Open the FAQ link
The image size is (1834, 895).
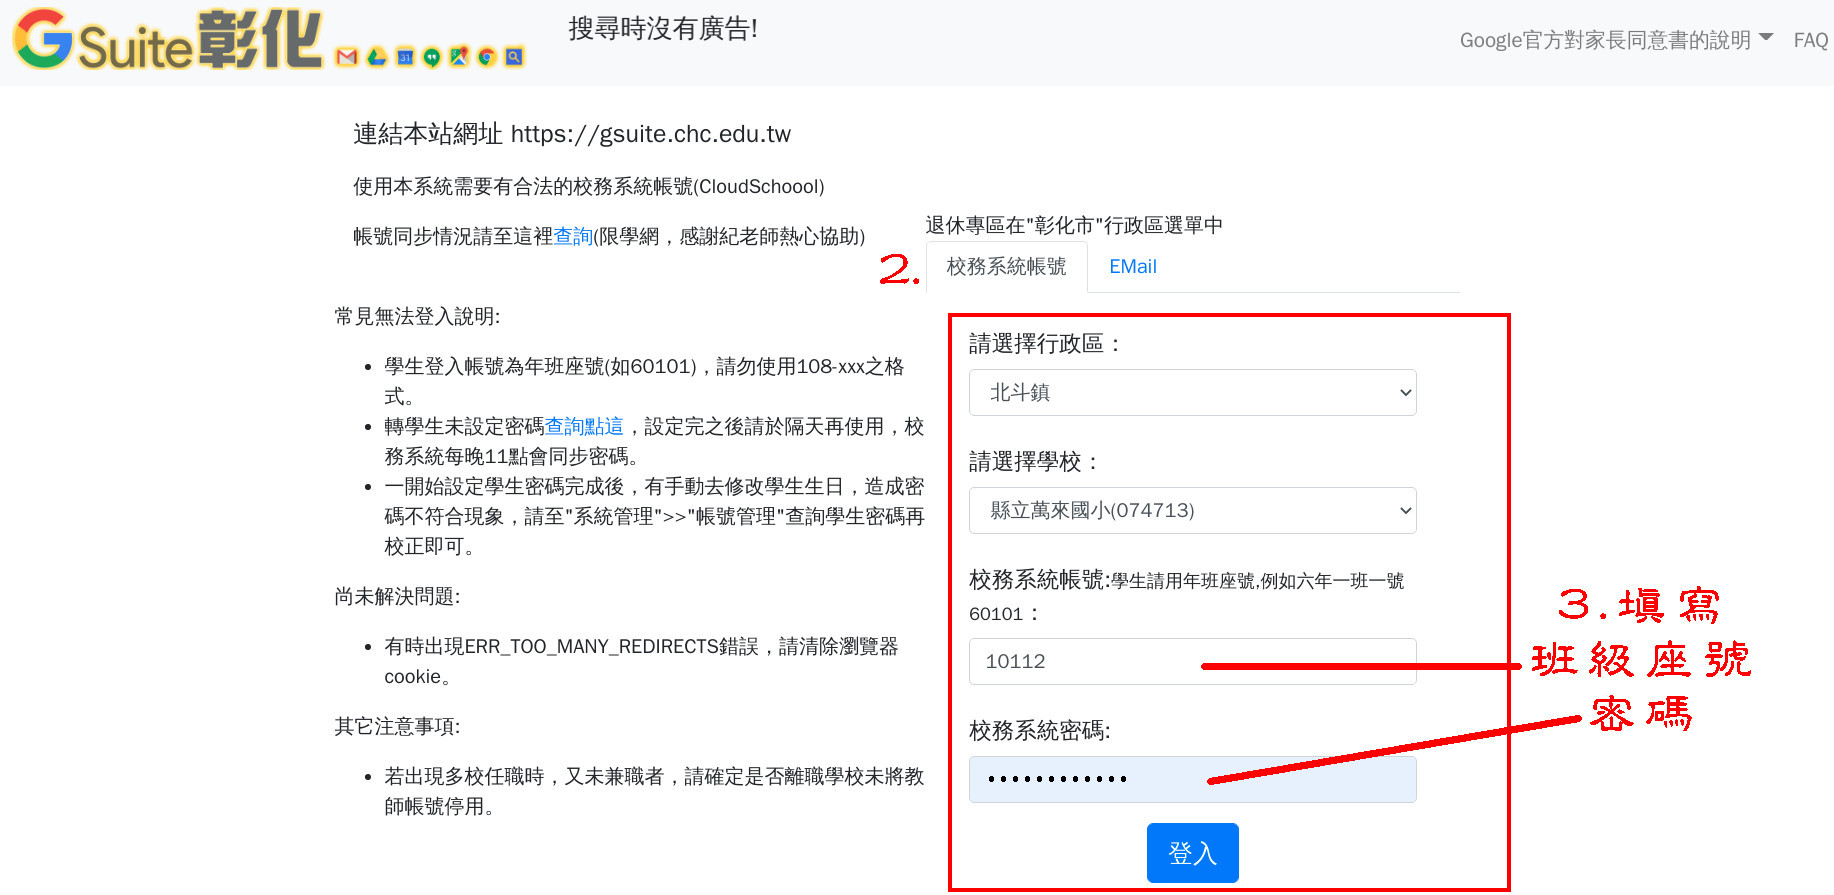point(1810,40)
